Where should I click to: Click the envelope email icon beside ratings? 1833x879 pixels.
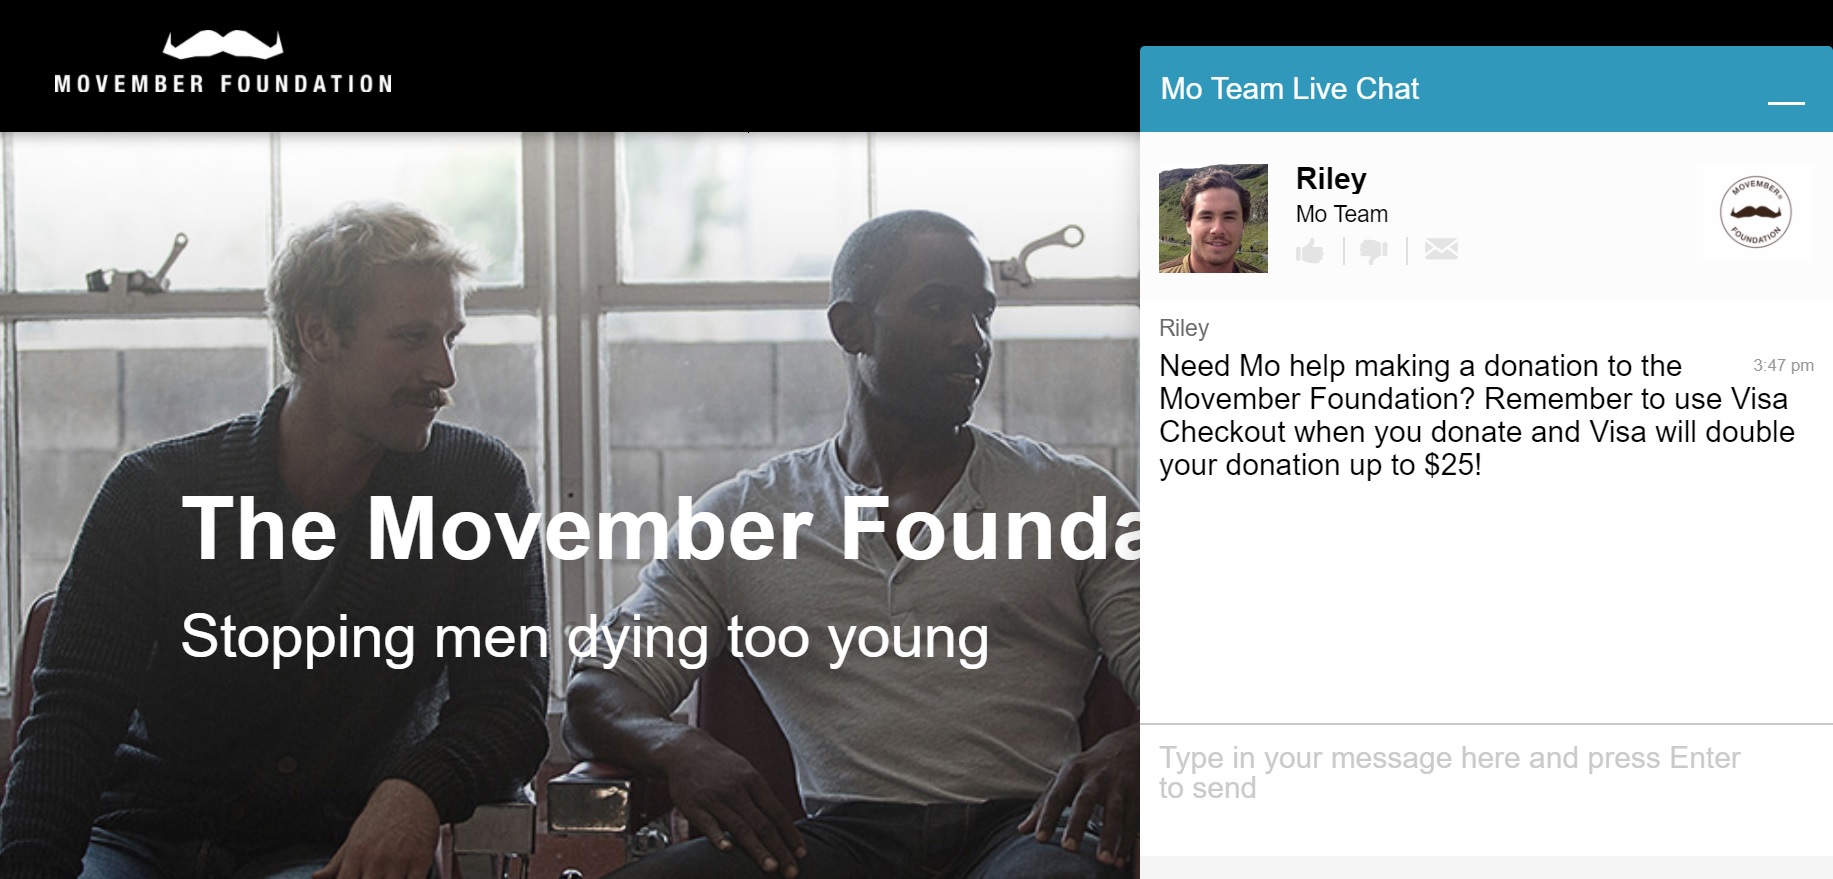(1440, 249)
